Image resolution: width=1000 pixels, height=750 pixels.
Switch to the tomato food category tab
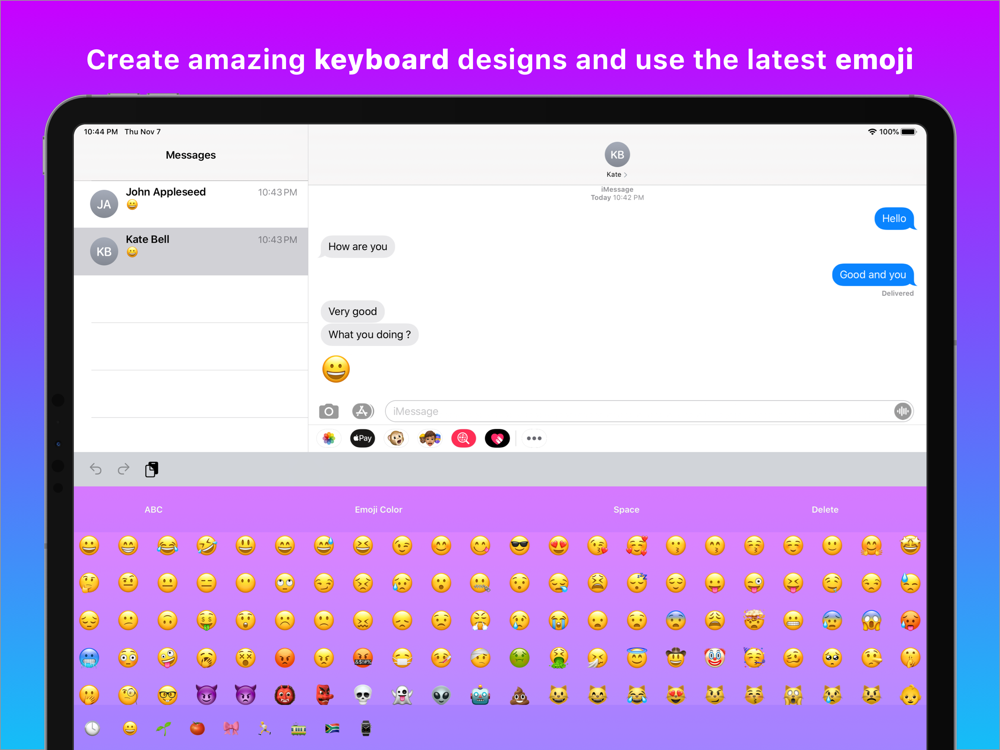198,728
